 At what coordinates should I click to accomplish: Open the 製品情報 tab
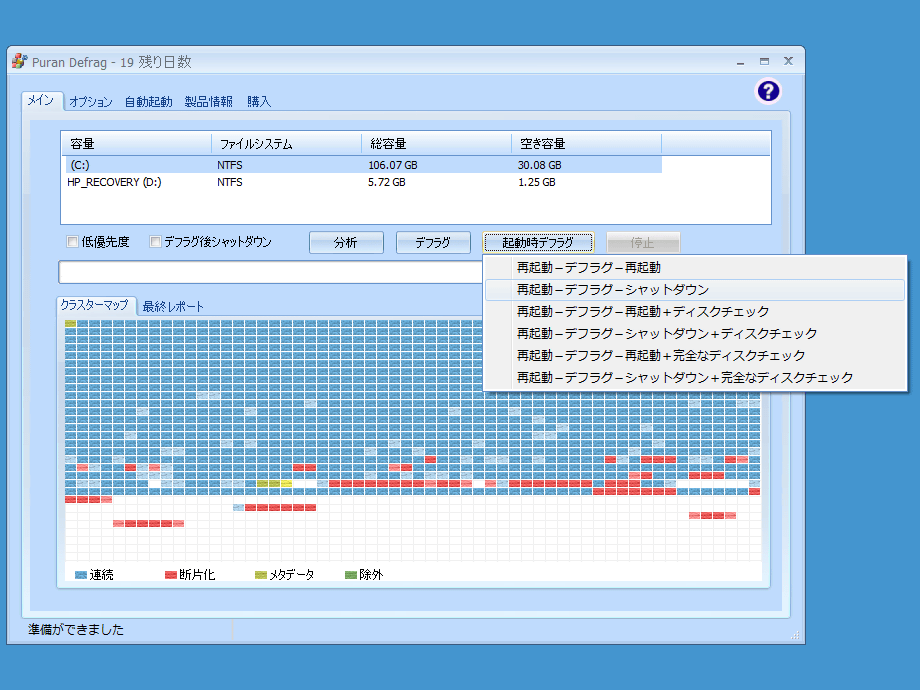coord(208,102)
